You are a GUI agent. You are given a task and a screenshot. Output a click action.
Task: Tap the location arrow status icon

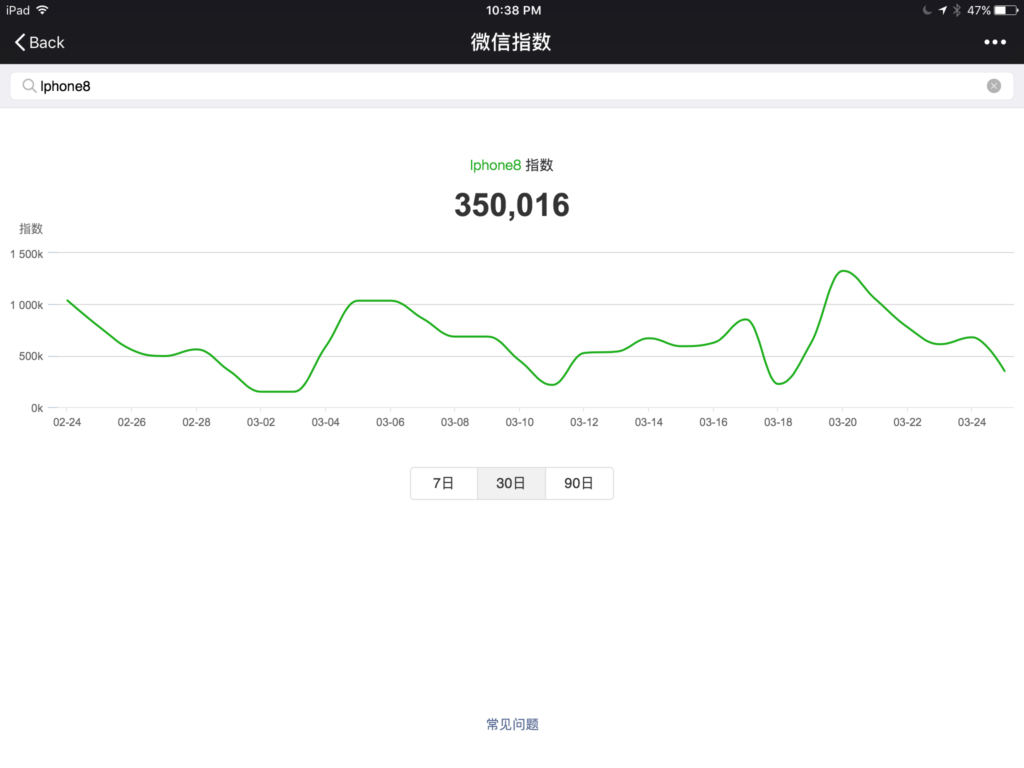[942, 10]
